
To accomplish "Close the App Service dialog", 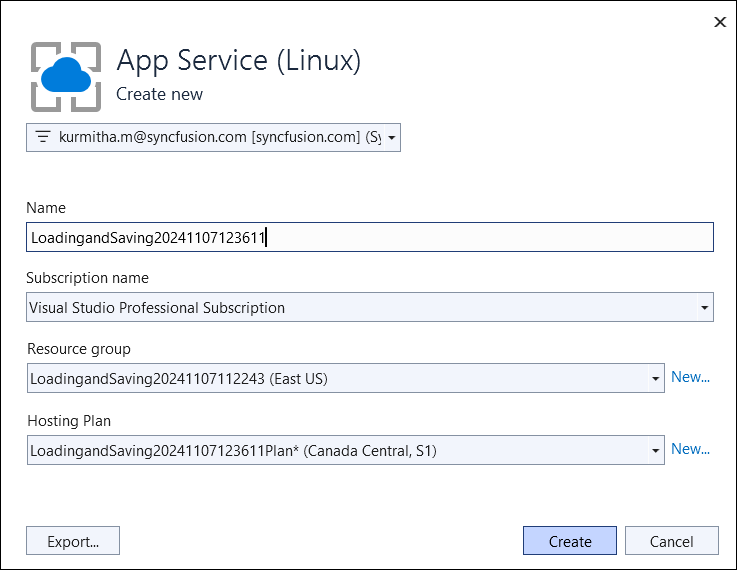I will [720, 22].
